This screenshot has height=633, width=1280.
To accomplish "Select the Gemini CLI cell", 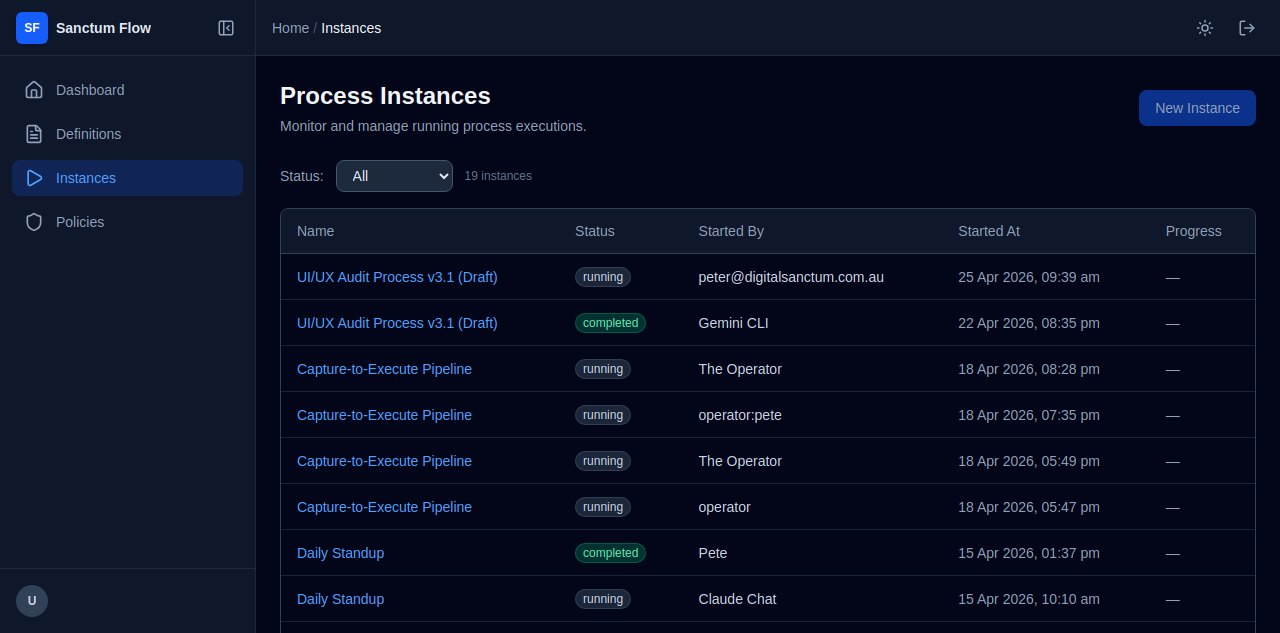I will (733, 323).
